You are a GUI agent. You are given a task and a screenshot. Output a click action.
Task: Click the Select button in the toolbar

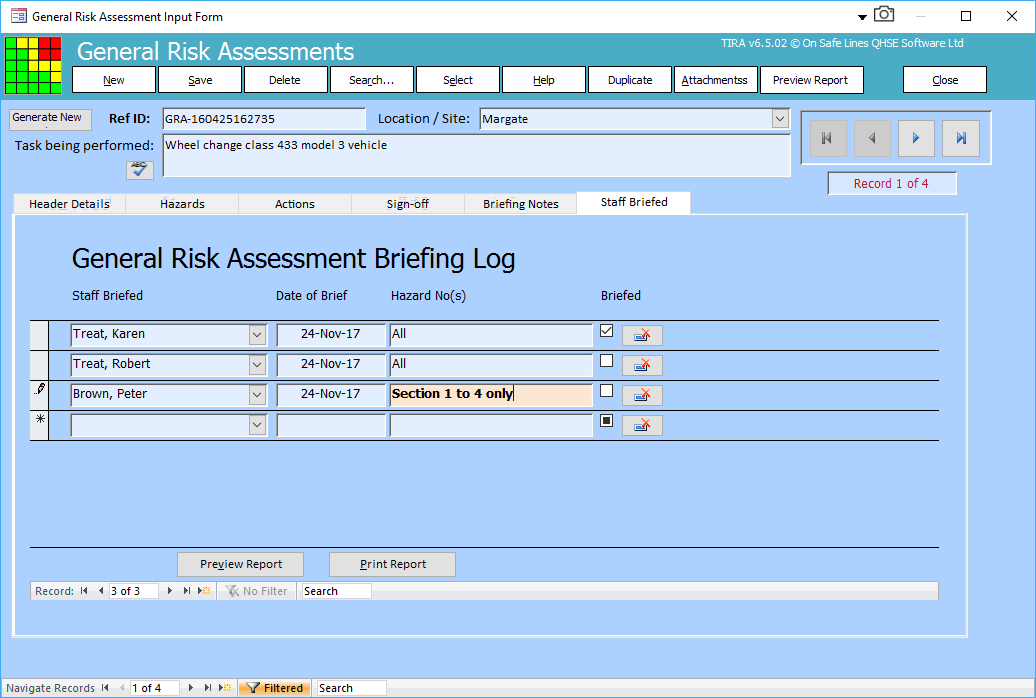tap(458, 80)
